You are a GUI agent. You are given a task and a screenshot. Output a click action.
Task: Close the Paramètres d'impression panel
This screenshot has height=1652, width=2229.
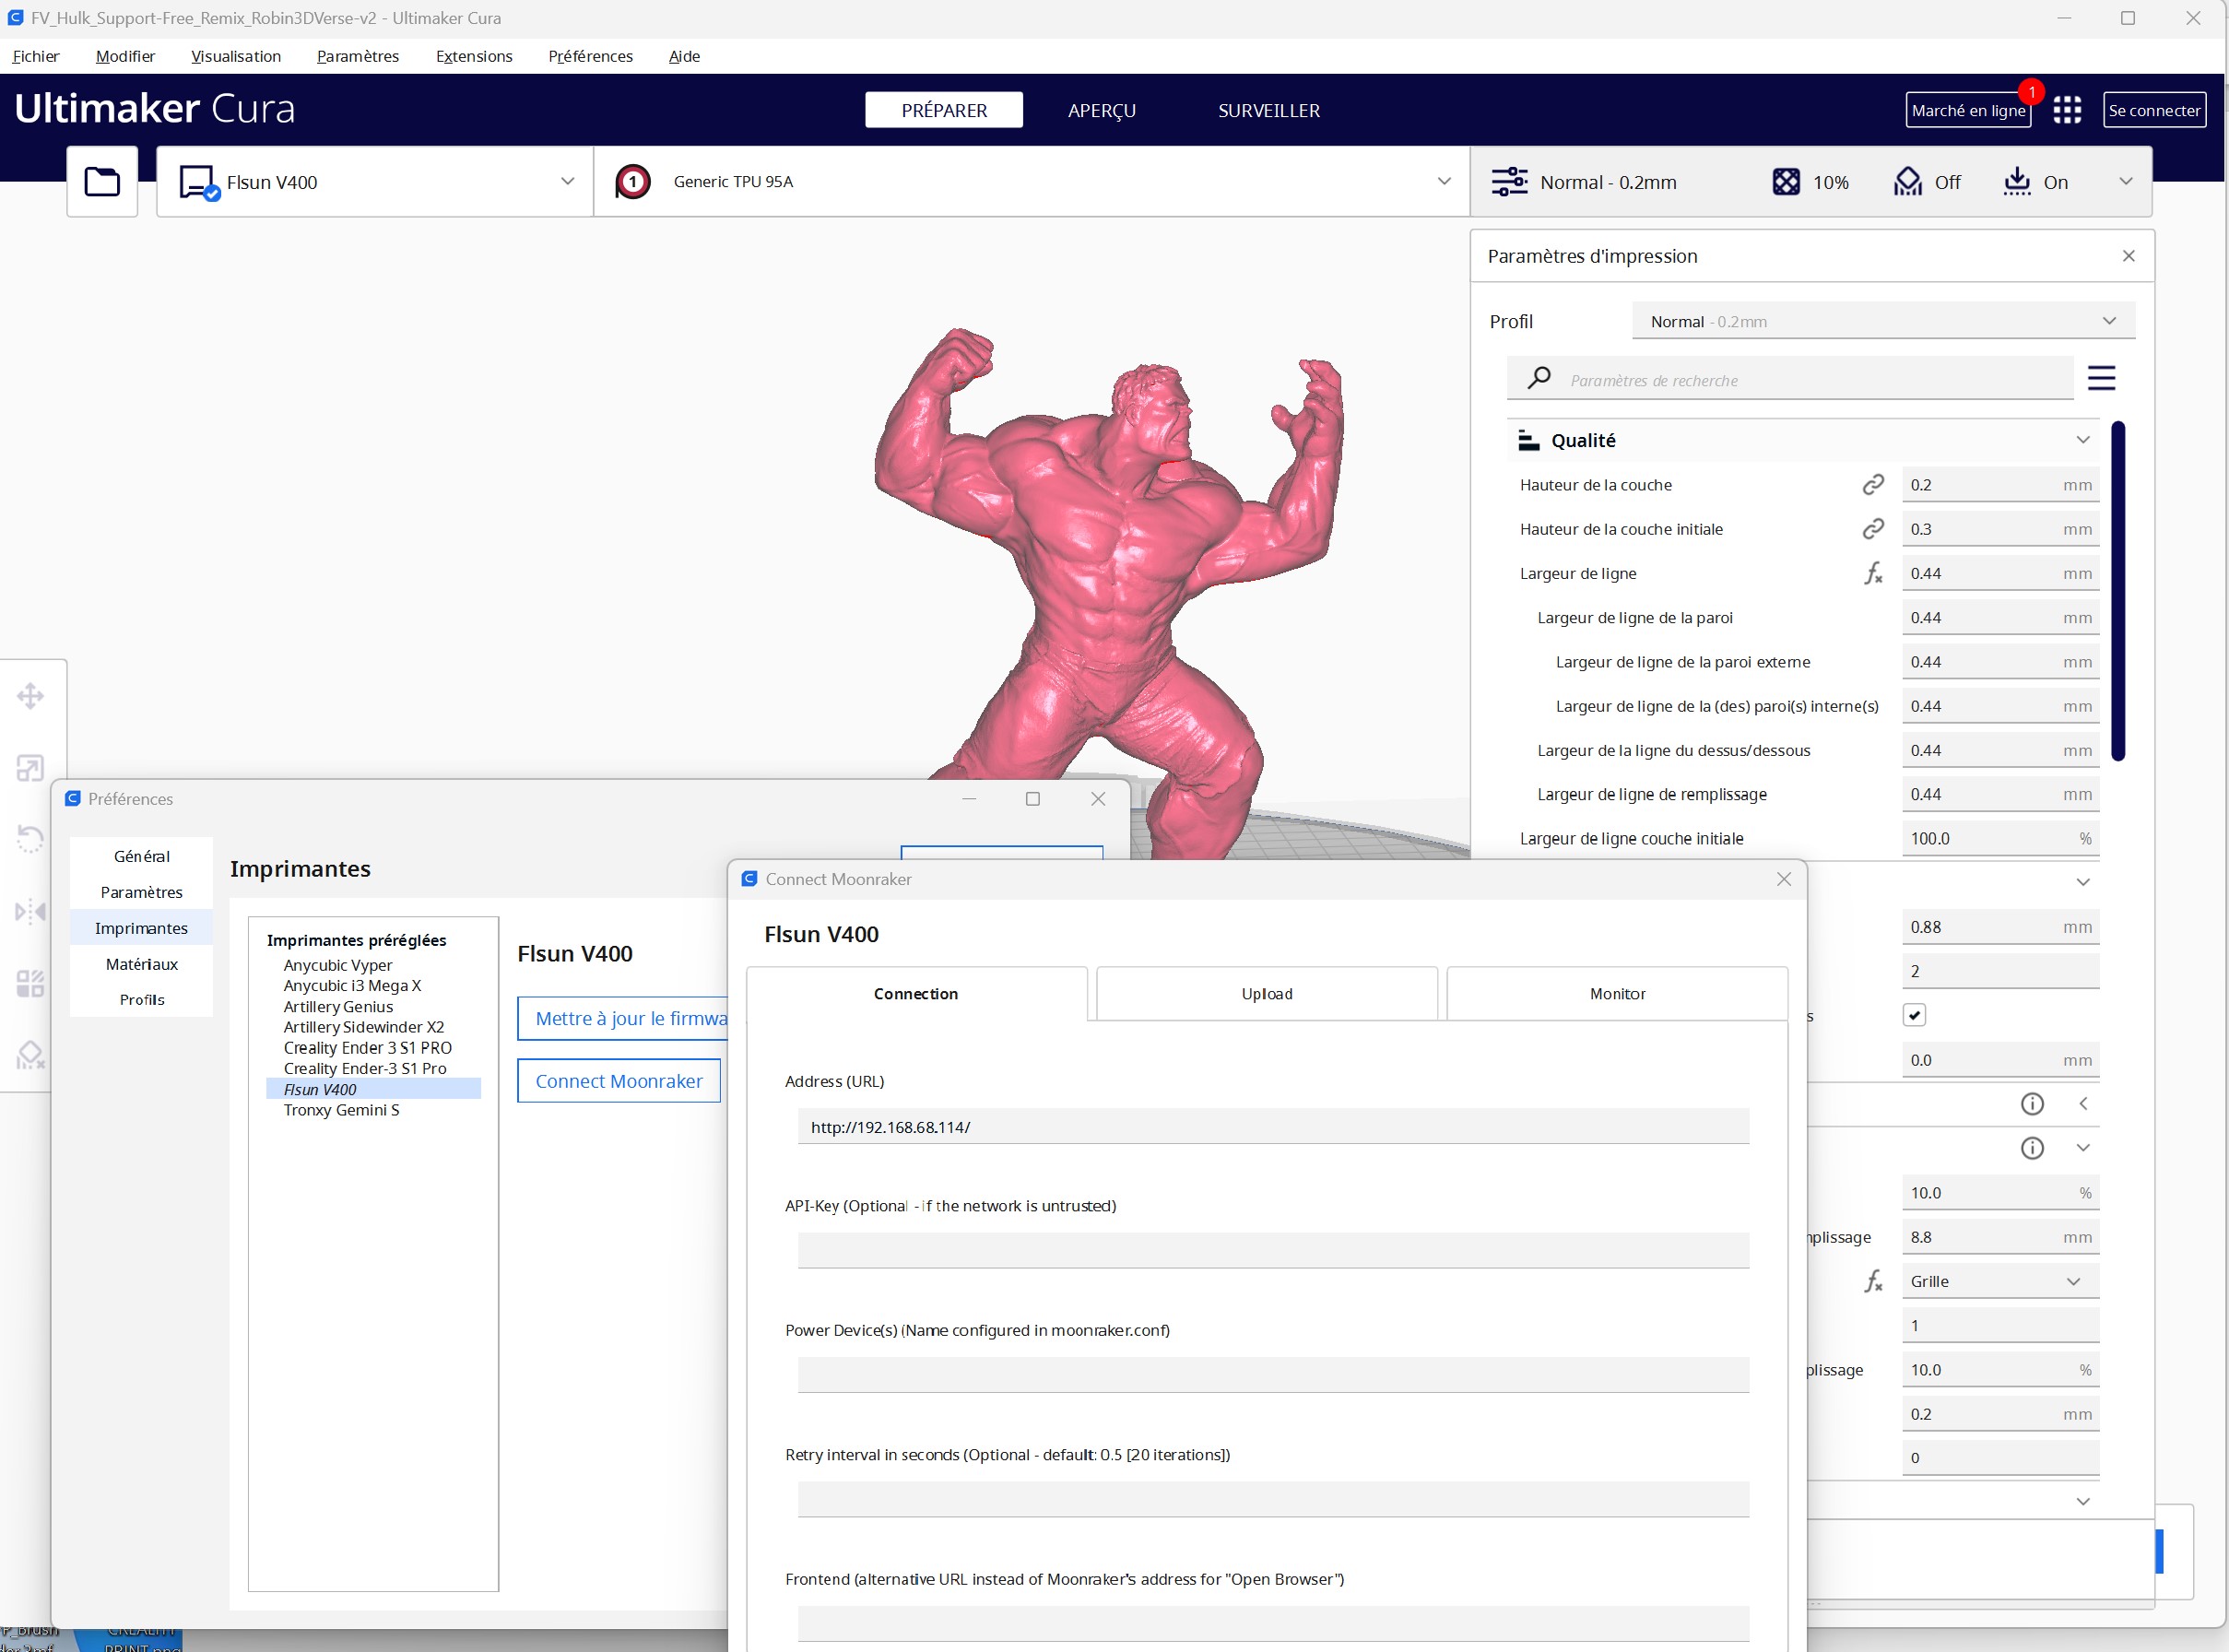point(2128,256)
